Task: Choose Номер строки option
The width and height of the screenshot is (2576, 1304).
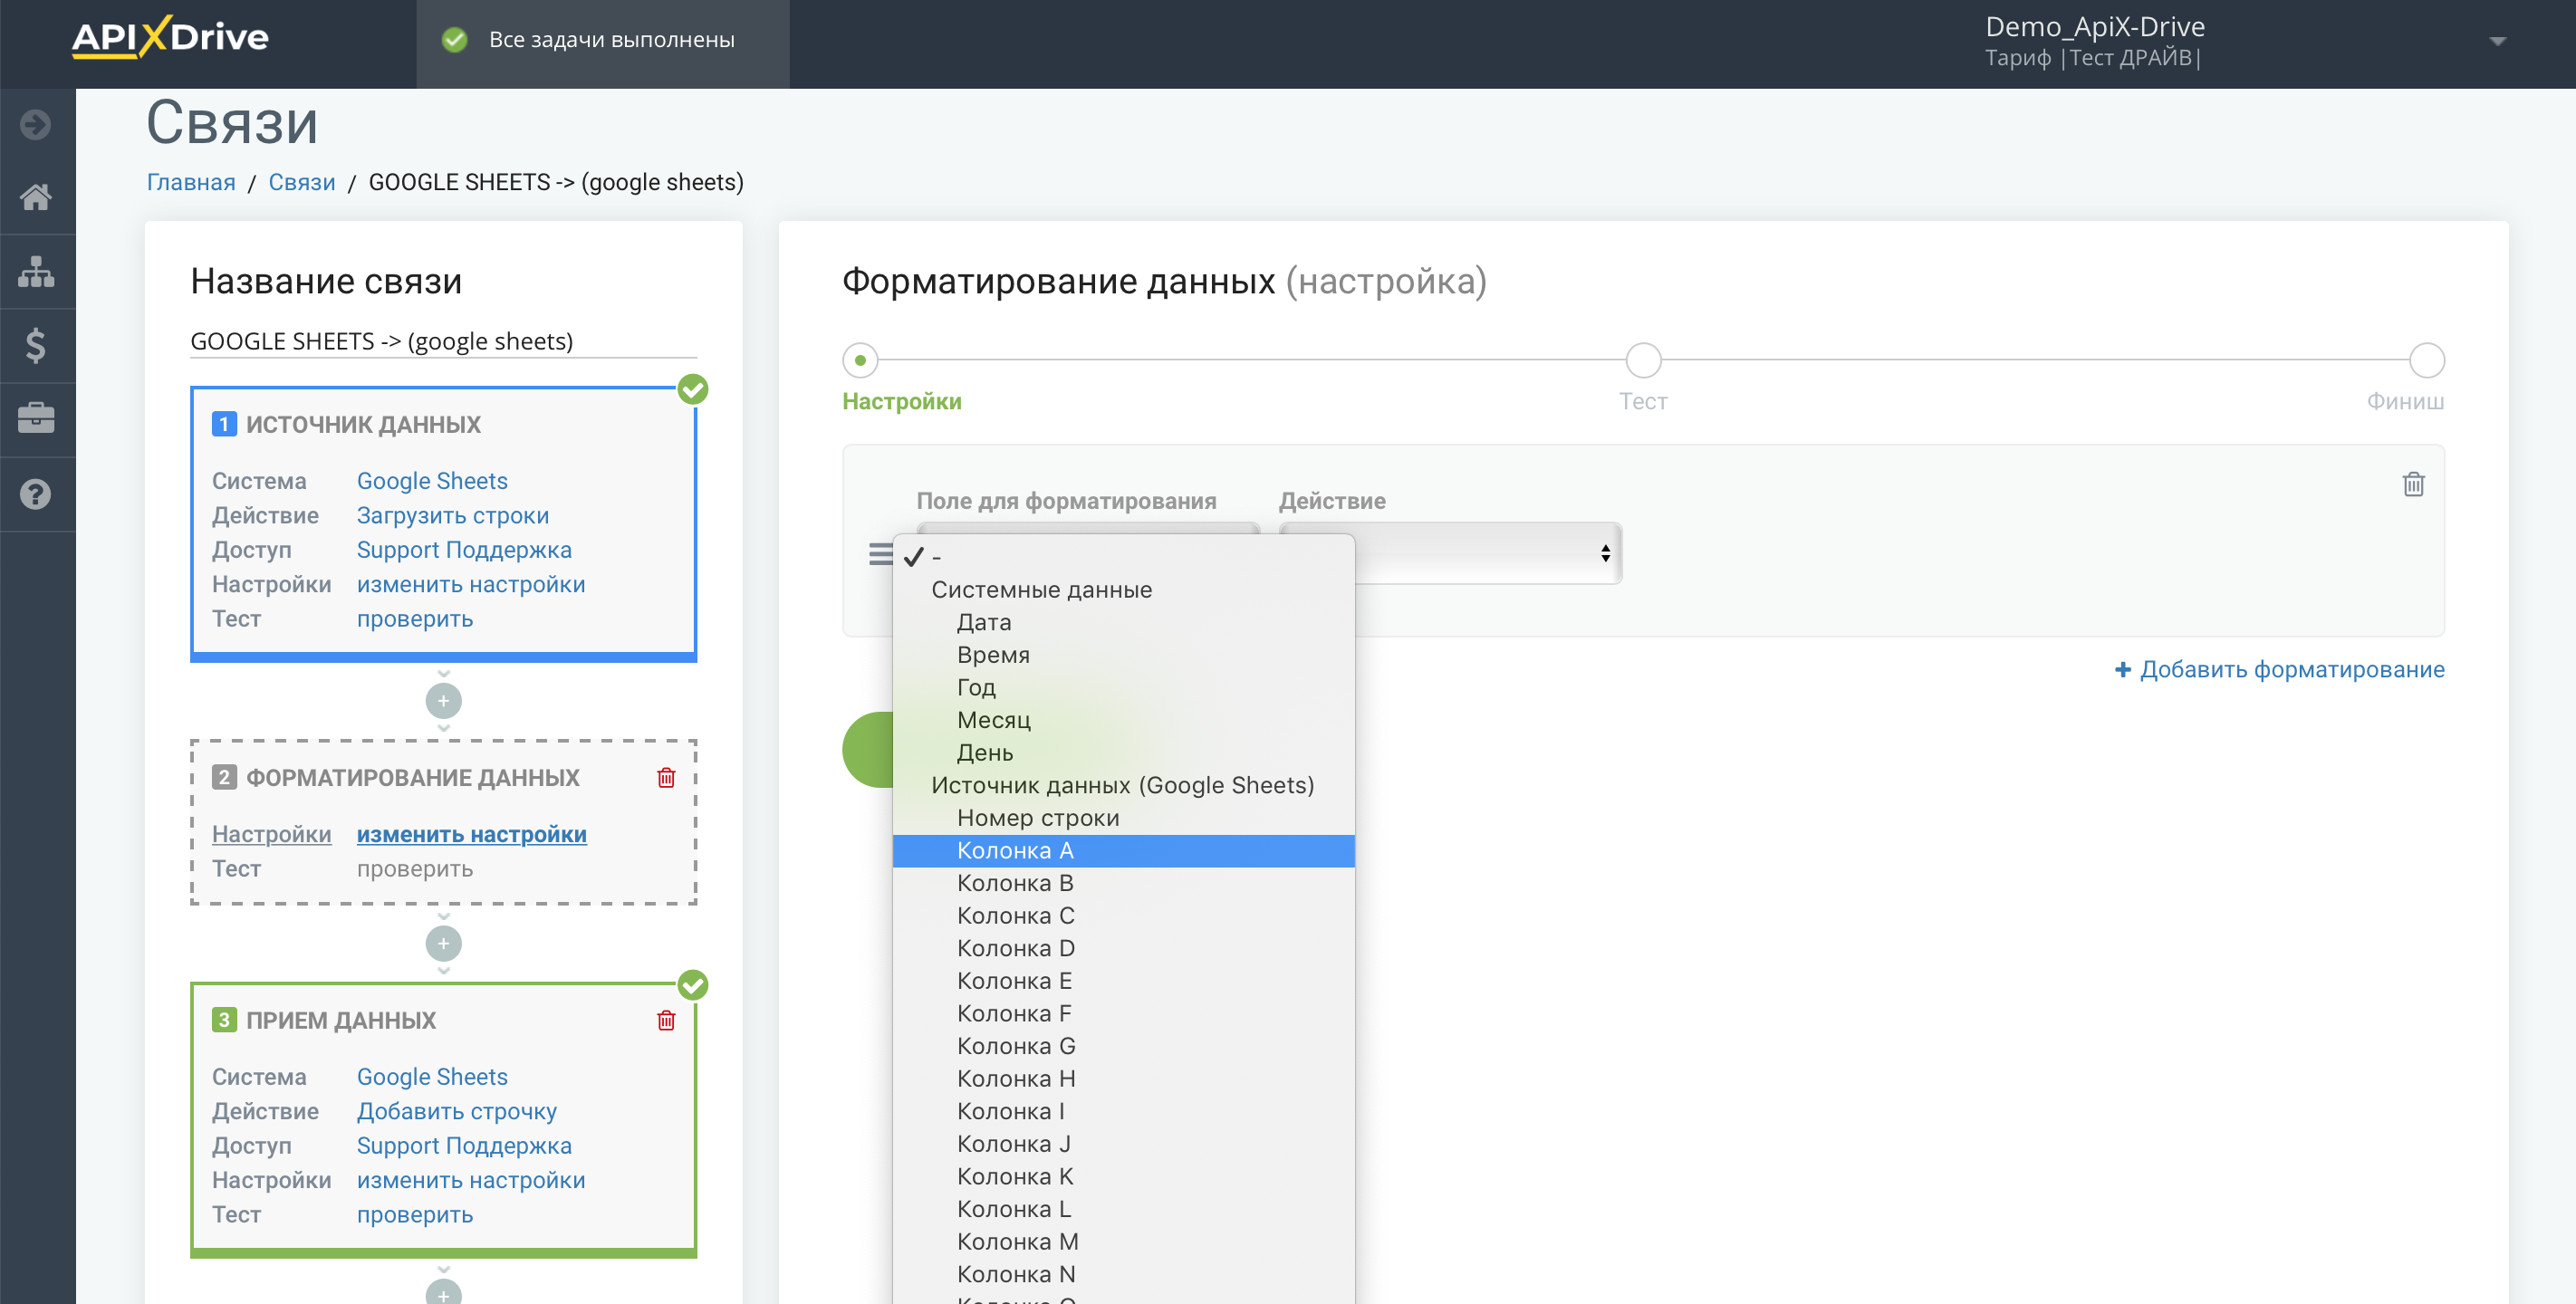Action: coord(1123,818)
